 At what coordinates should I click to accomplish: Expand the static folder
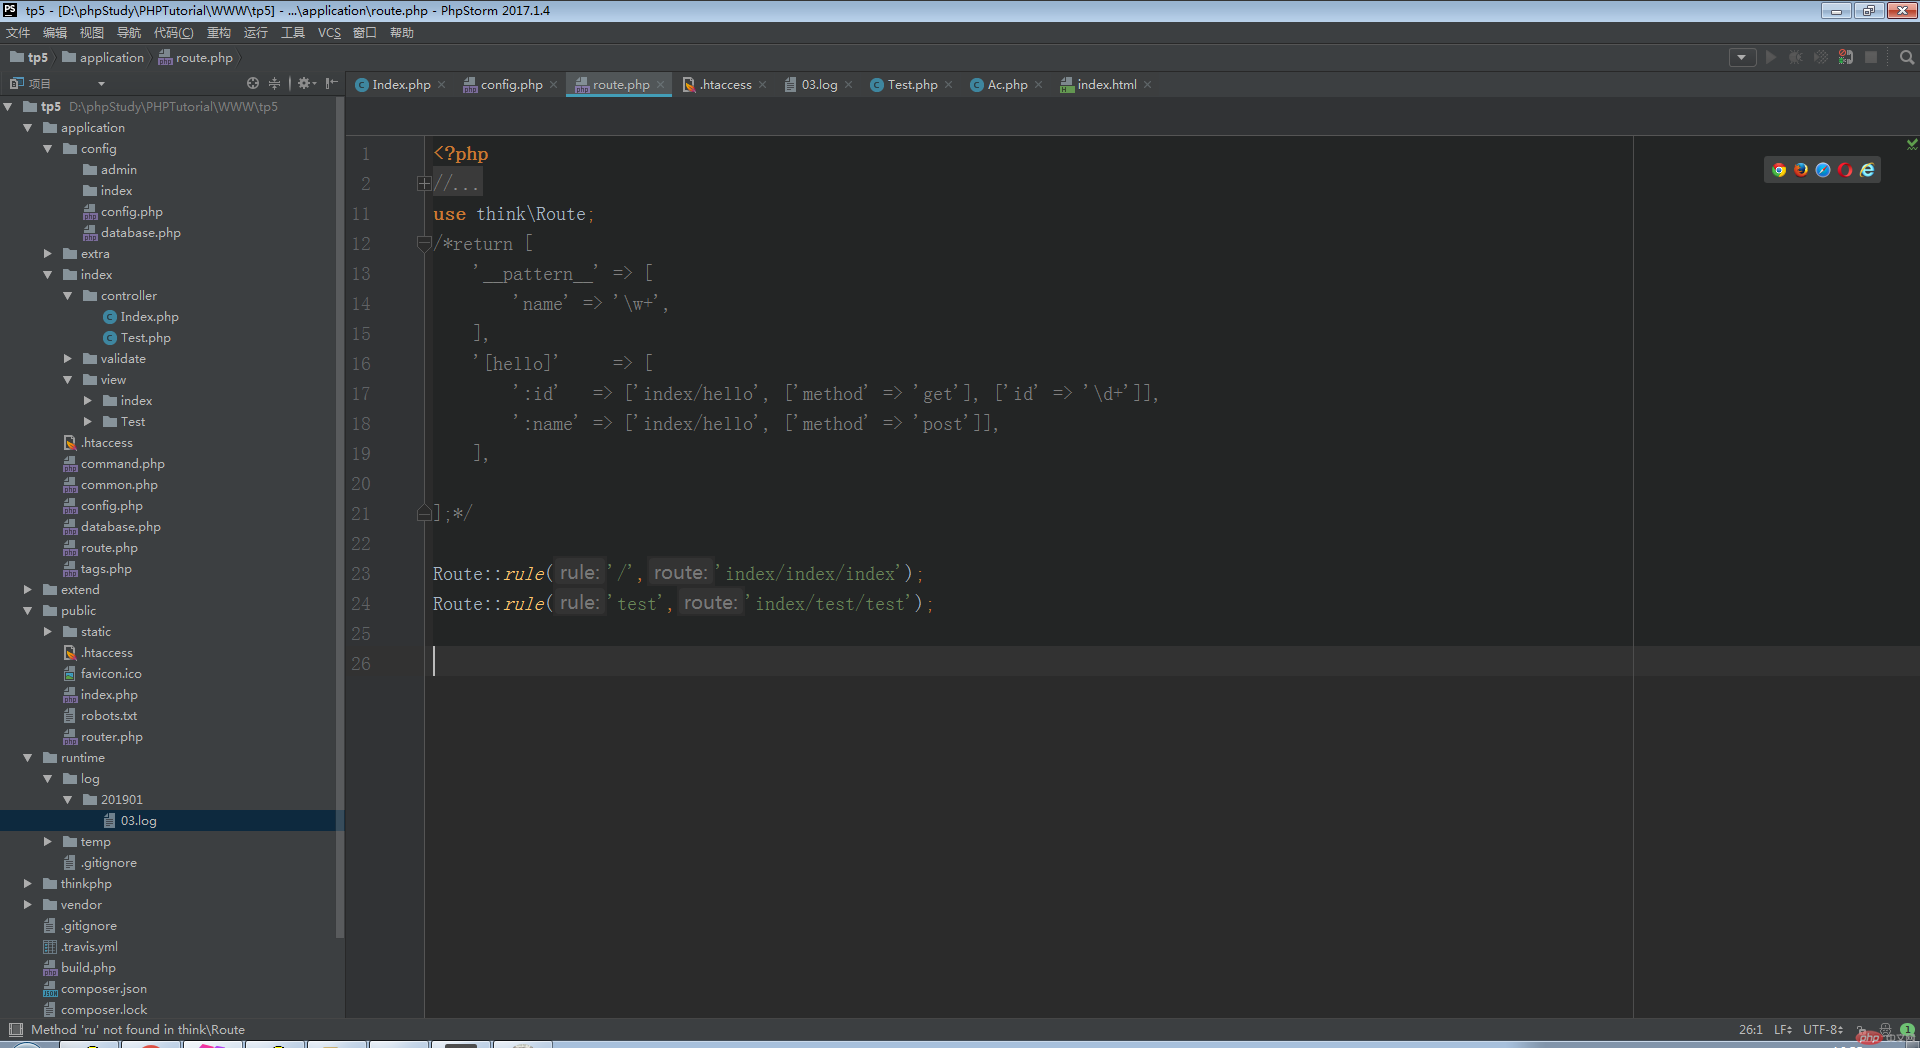pyautogui.click(x=48, y=632)
